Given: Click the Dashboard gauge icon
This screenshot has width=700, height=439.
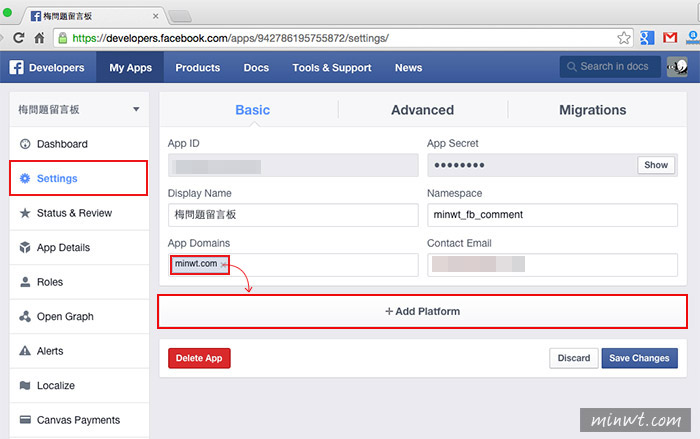Looking at the screenshot, I should tap(25, 144).
